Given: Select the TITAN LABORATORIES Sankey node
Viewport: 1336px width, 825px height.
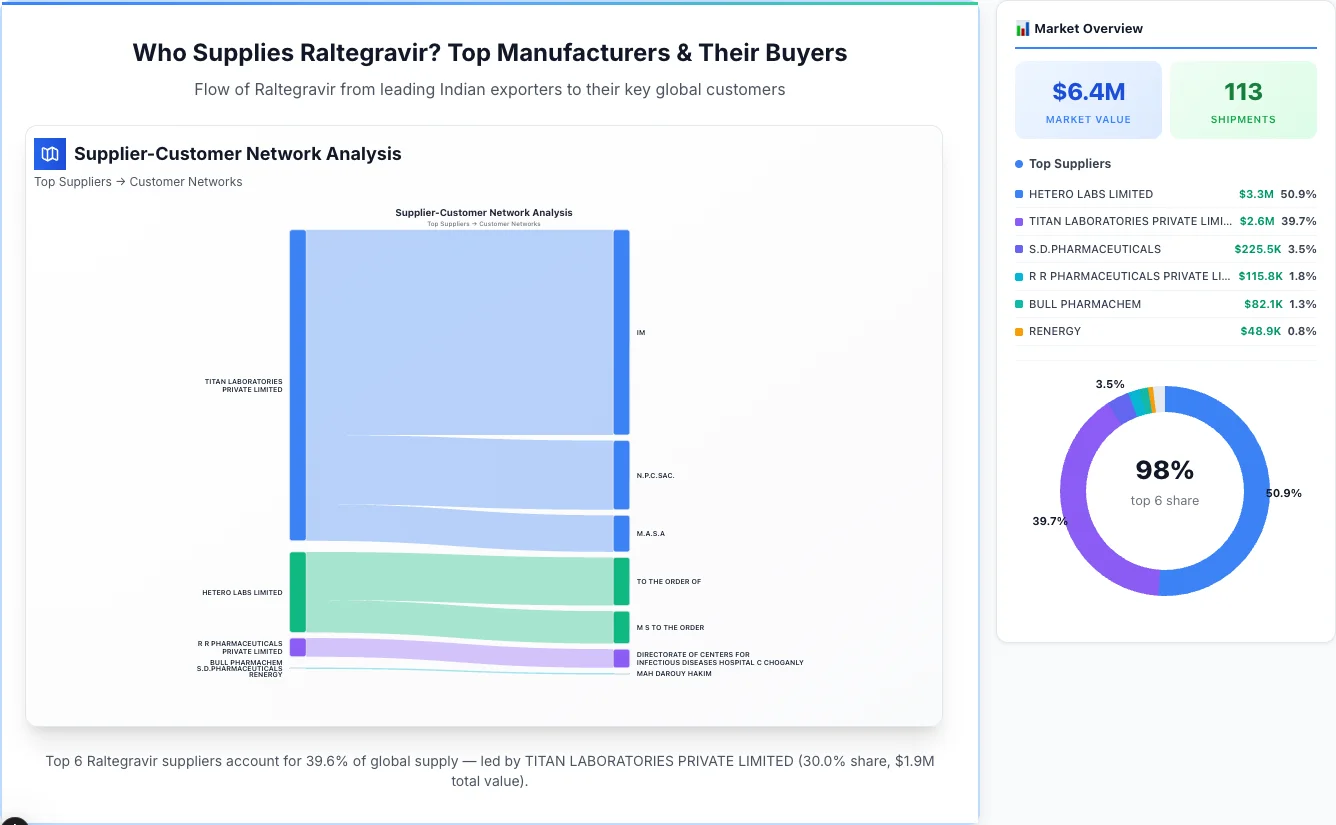Looking at the screenshot, I should (295, 385).
